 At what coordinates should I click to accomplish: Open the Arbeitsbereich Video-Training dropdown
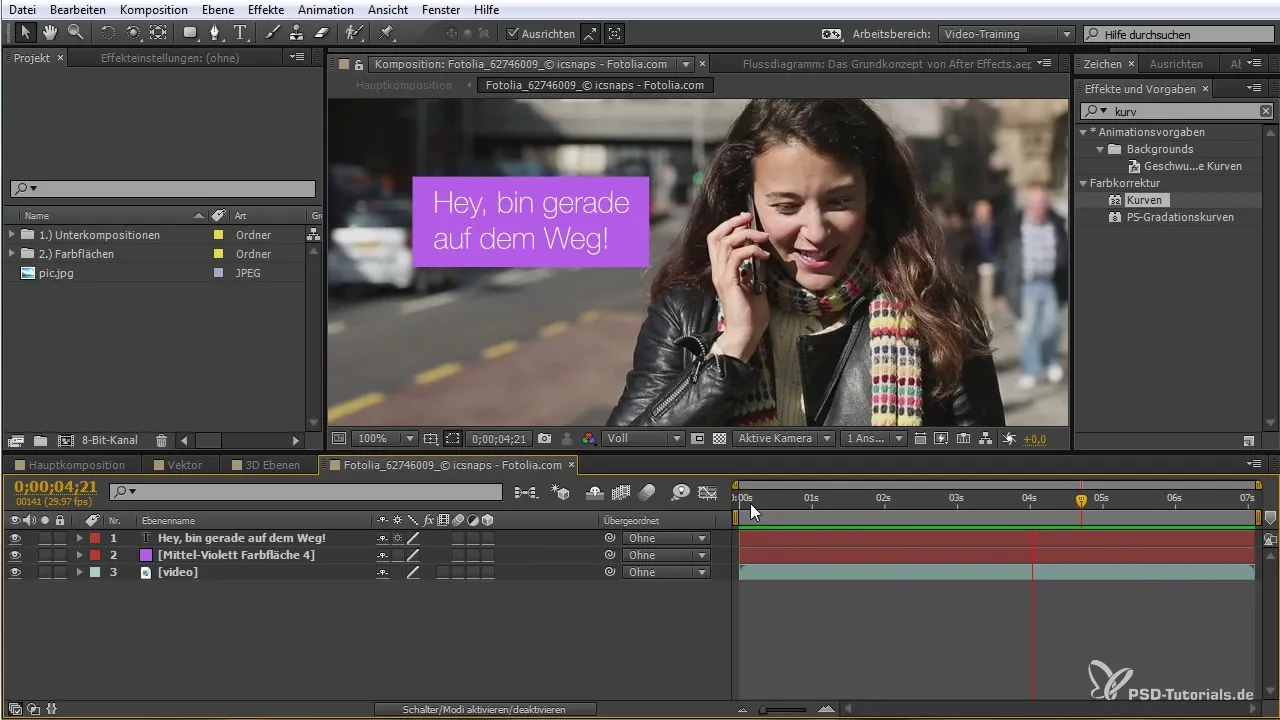tap(1008, 33)
